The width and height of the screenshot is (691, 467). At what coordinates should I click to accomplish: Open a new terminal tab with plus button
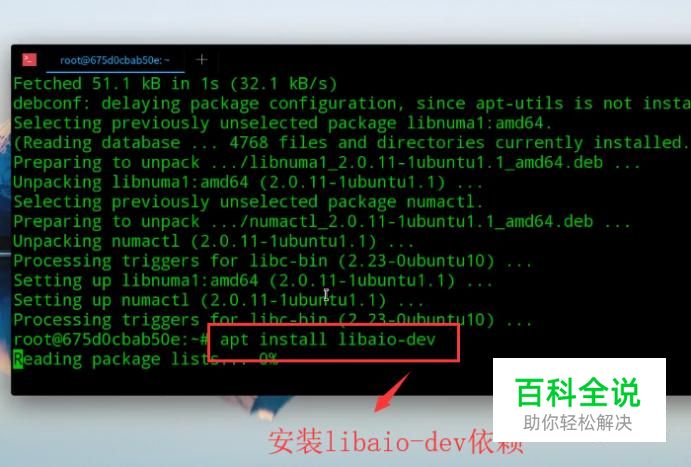tap(201, 59)
